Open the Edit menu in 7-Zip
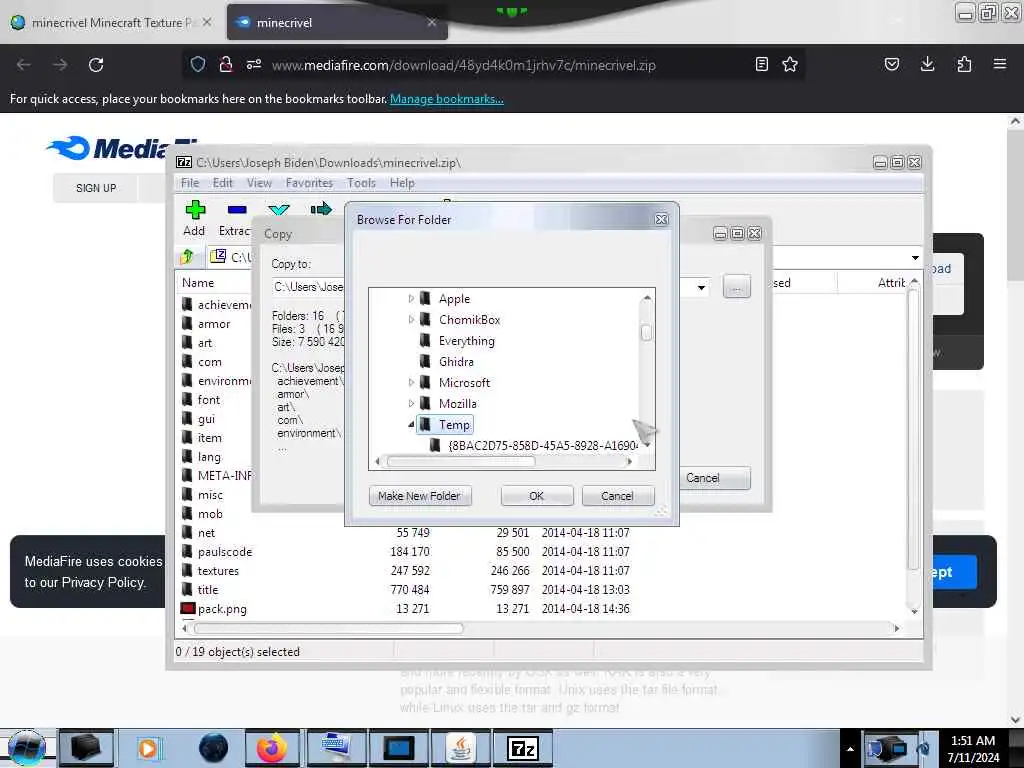 (x=222, y=183)
